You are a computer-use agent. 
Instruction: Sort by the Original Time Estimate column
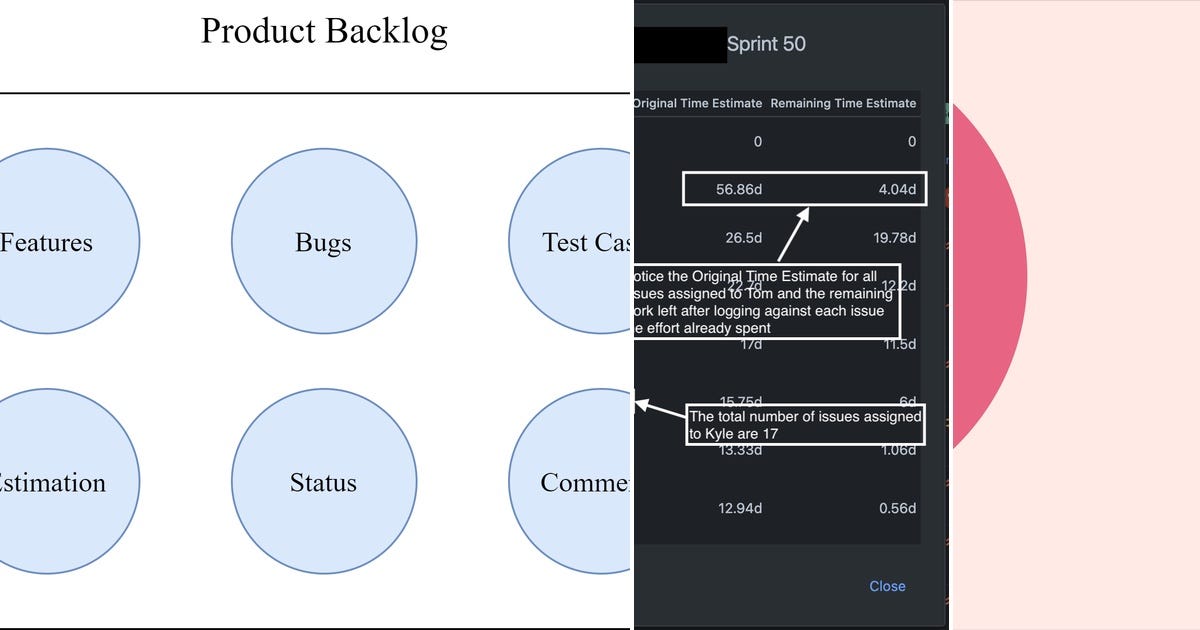pyautogui.click(x=698, y=103)
